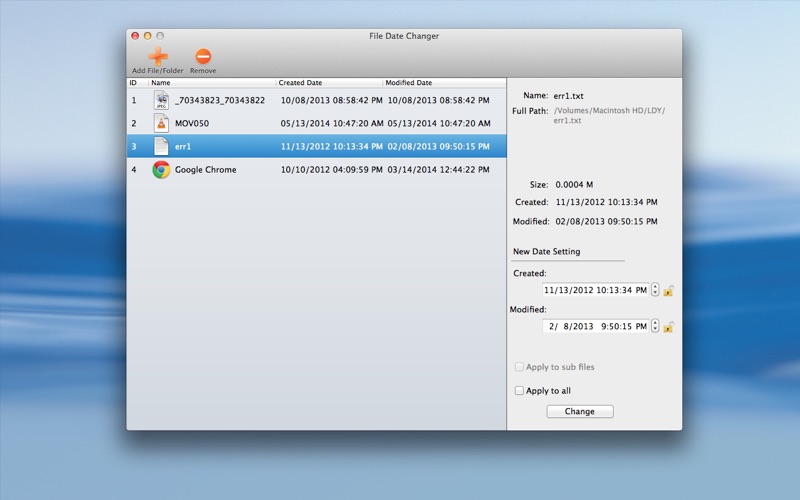The height and width of the screenshot is (500, 800).
Task: Toggle the lock icon beside Created date field
Action: 668,290
